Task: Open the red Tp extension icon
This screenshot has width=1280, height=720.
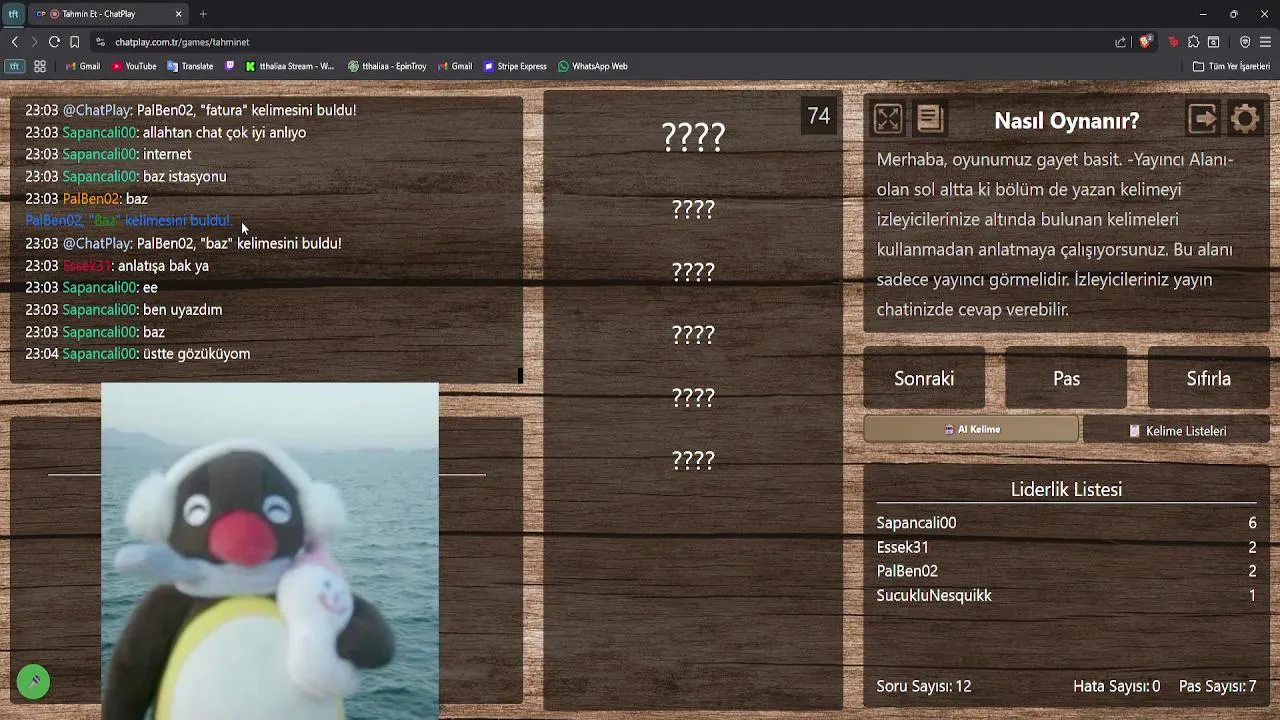Action: [x=1173, y=42]
